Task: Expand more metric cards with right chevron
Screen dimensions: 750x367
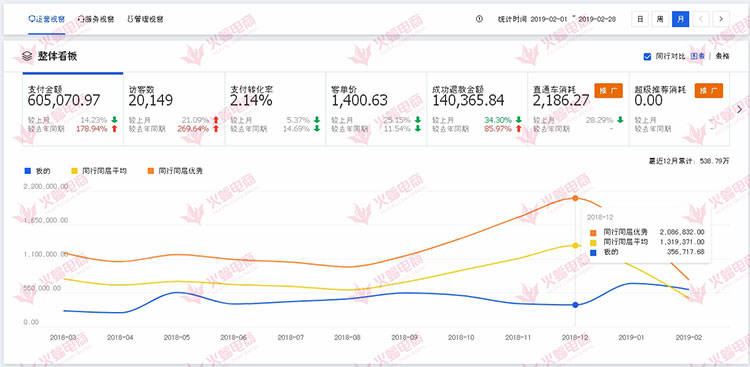Action: pos(740,109)
